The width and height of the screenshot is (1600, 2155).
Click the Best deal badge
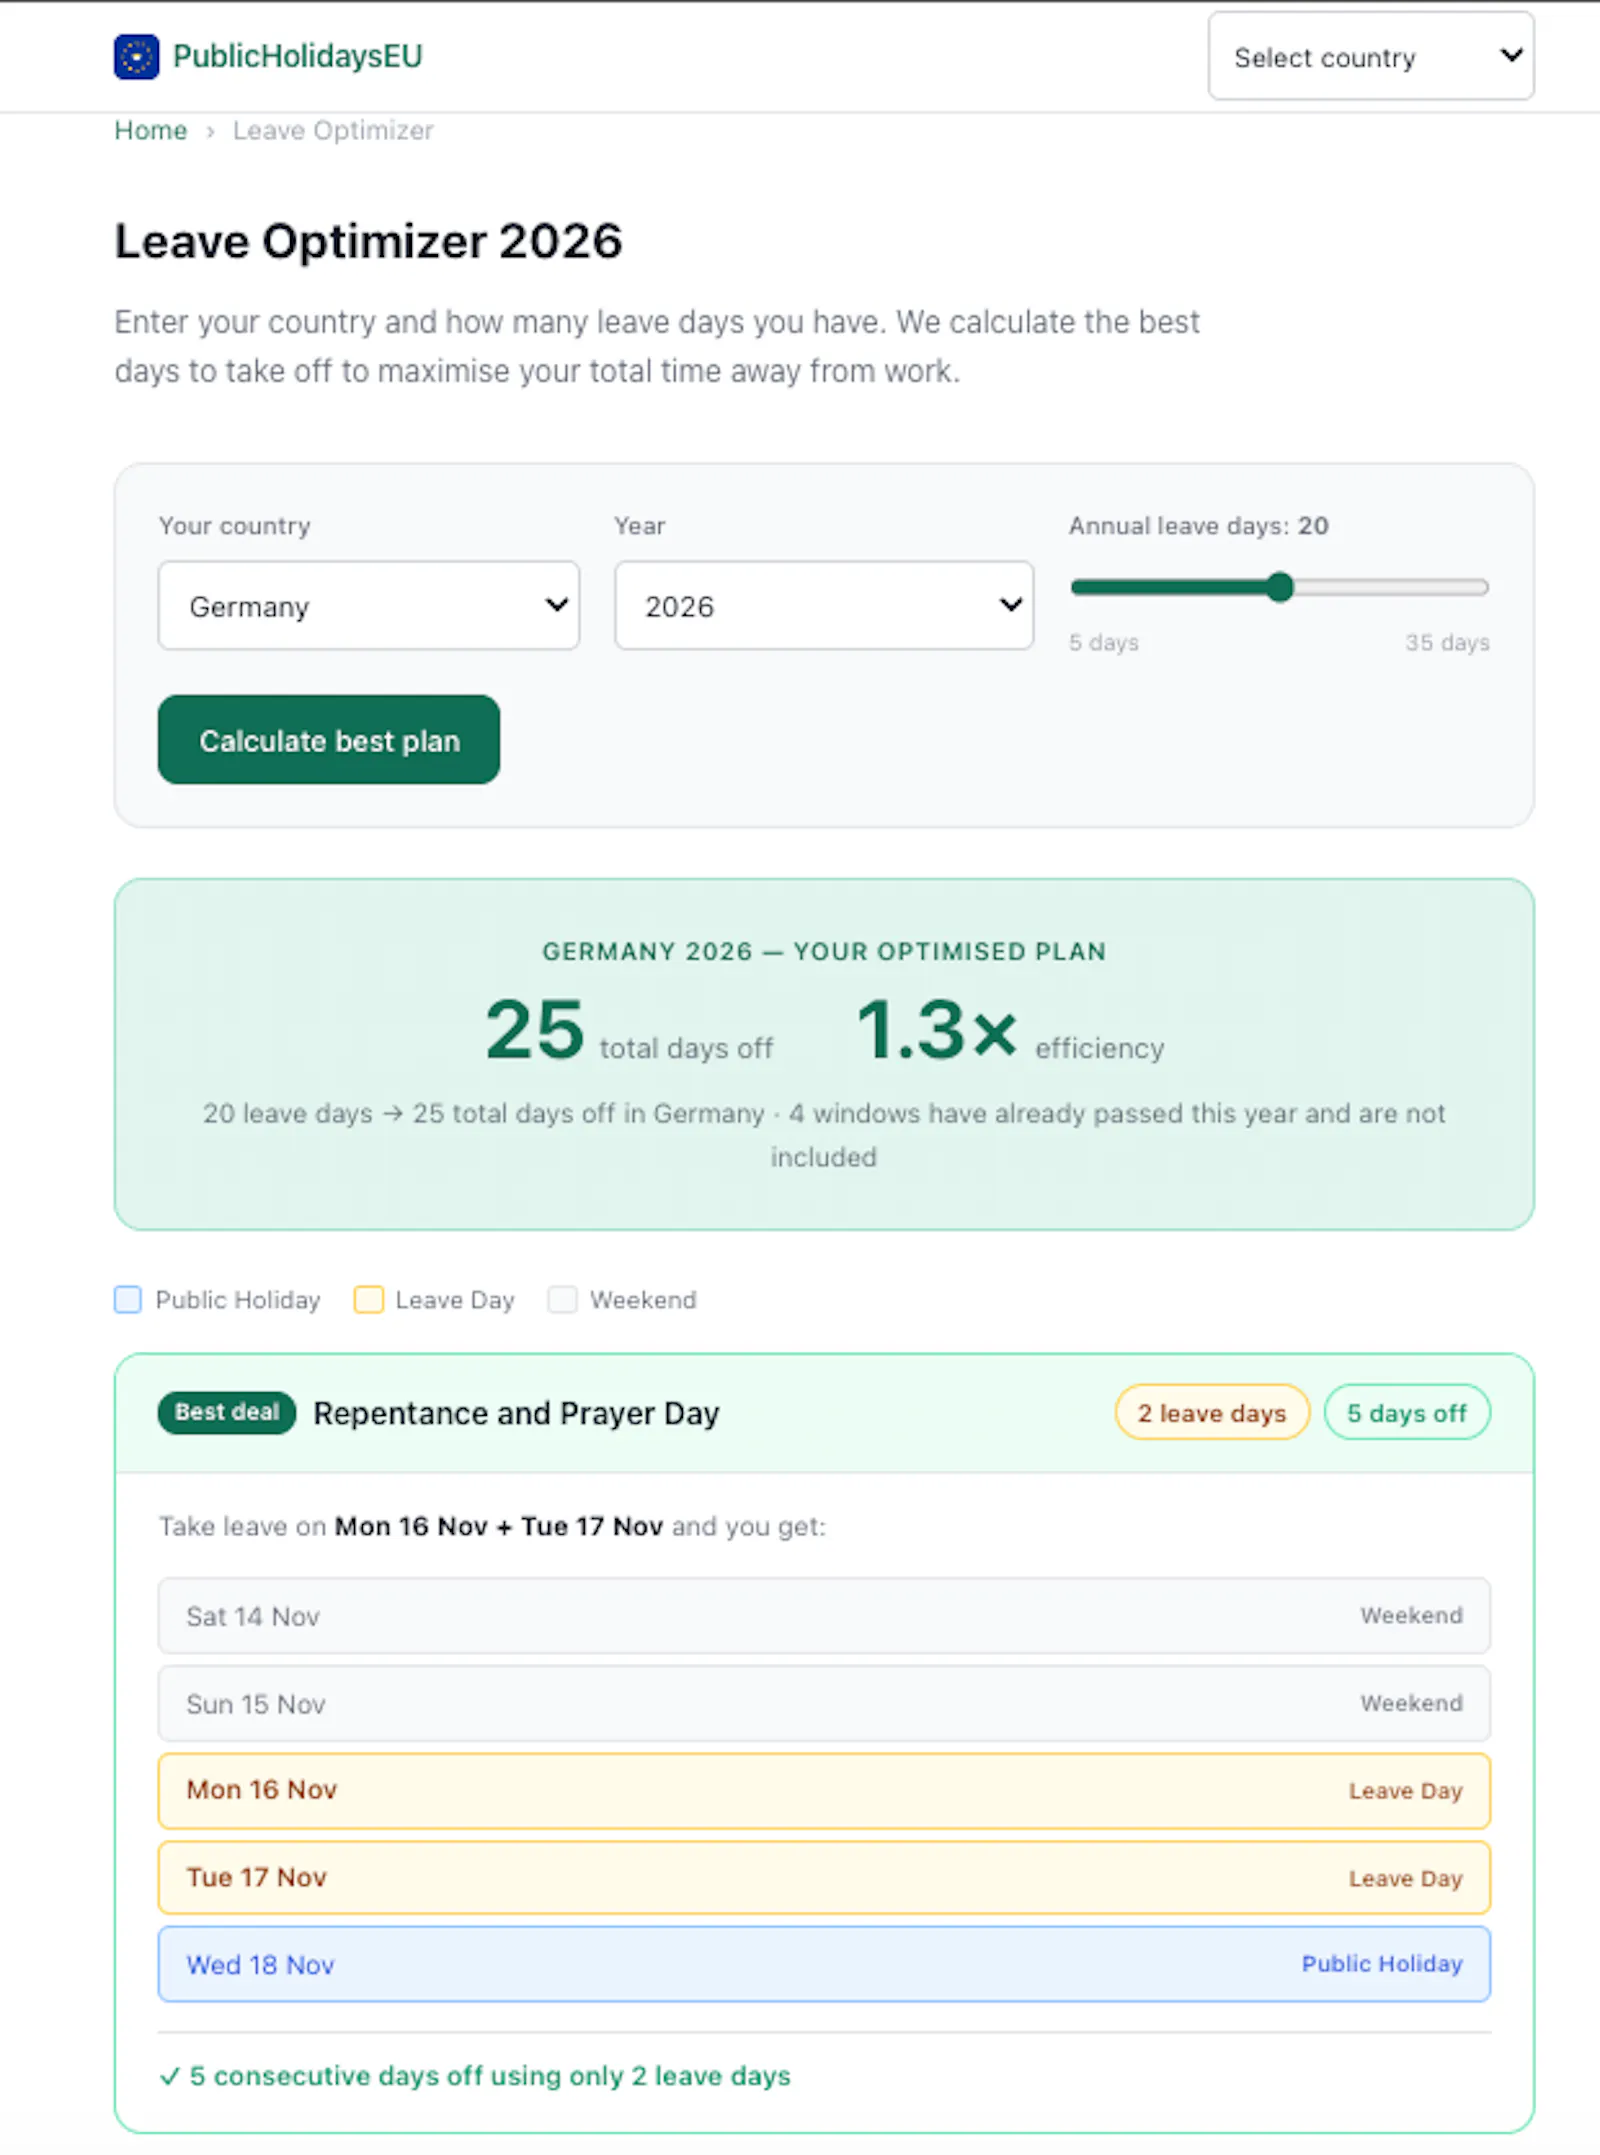tap(227, 1412)
